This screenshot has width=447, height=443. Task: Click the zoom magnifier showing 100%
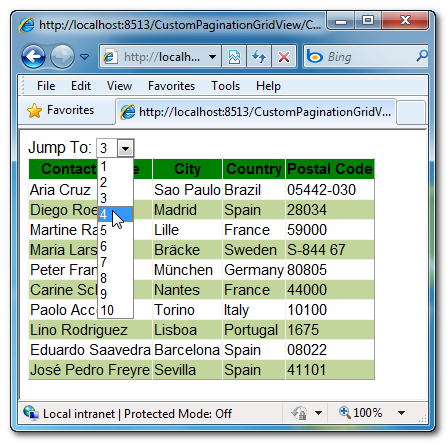pos(345,413)
